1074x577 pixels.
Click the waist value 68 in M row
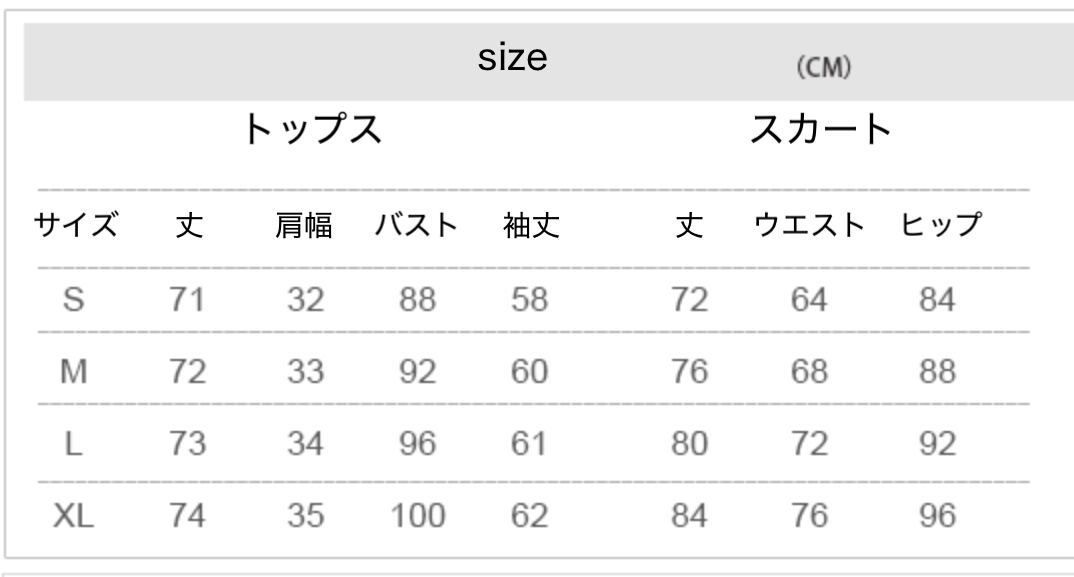[x=808, y=372]
